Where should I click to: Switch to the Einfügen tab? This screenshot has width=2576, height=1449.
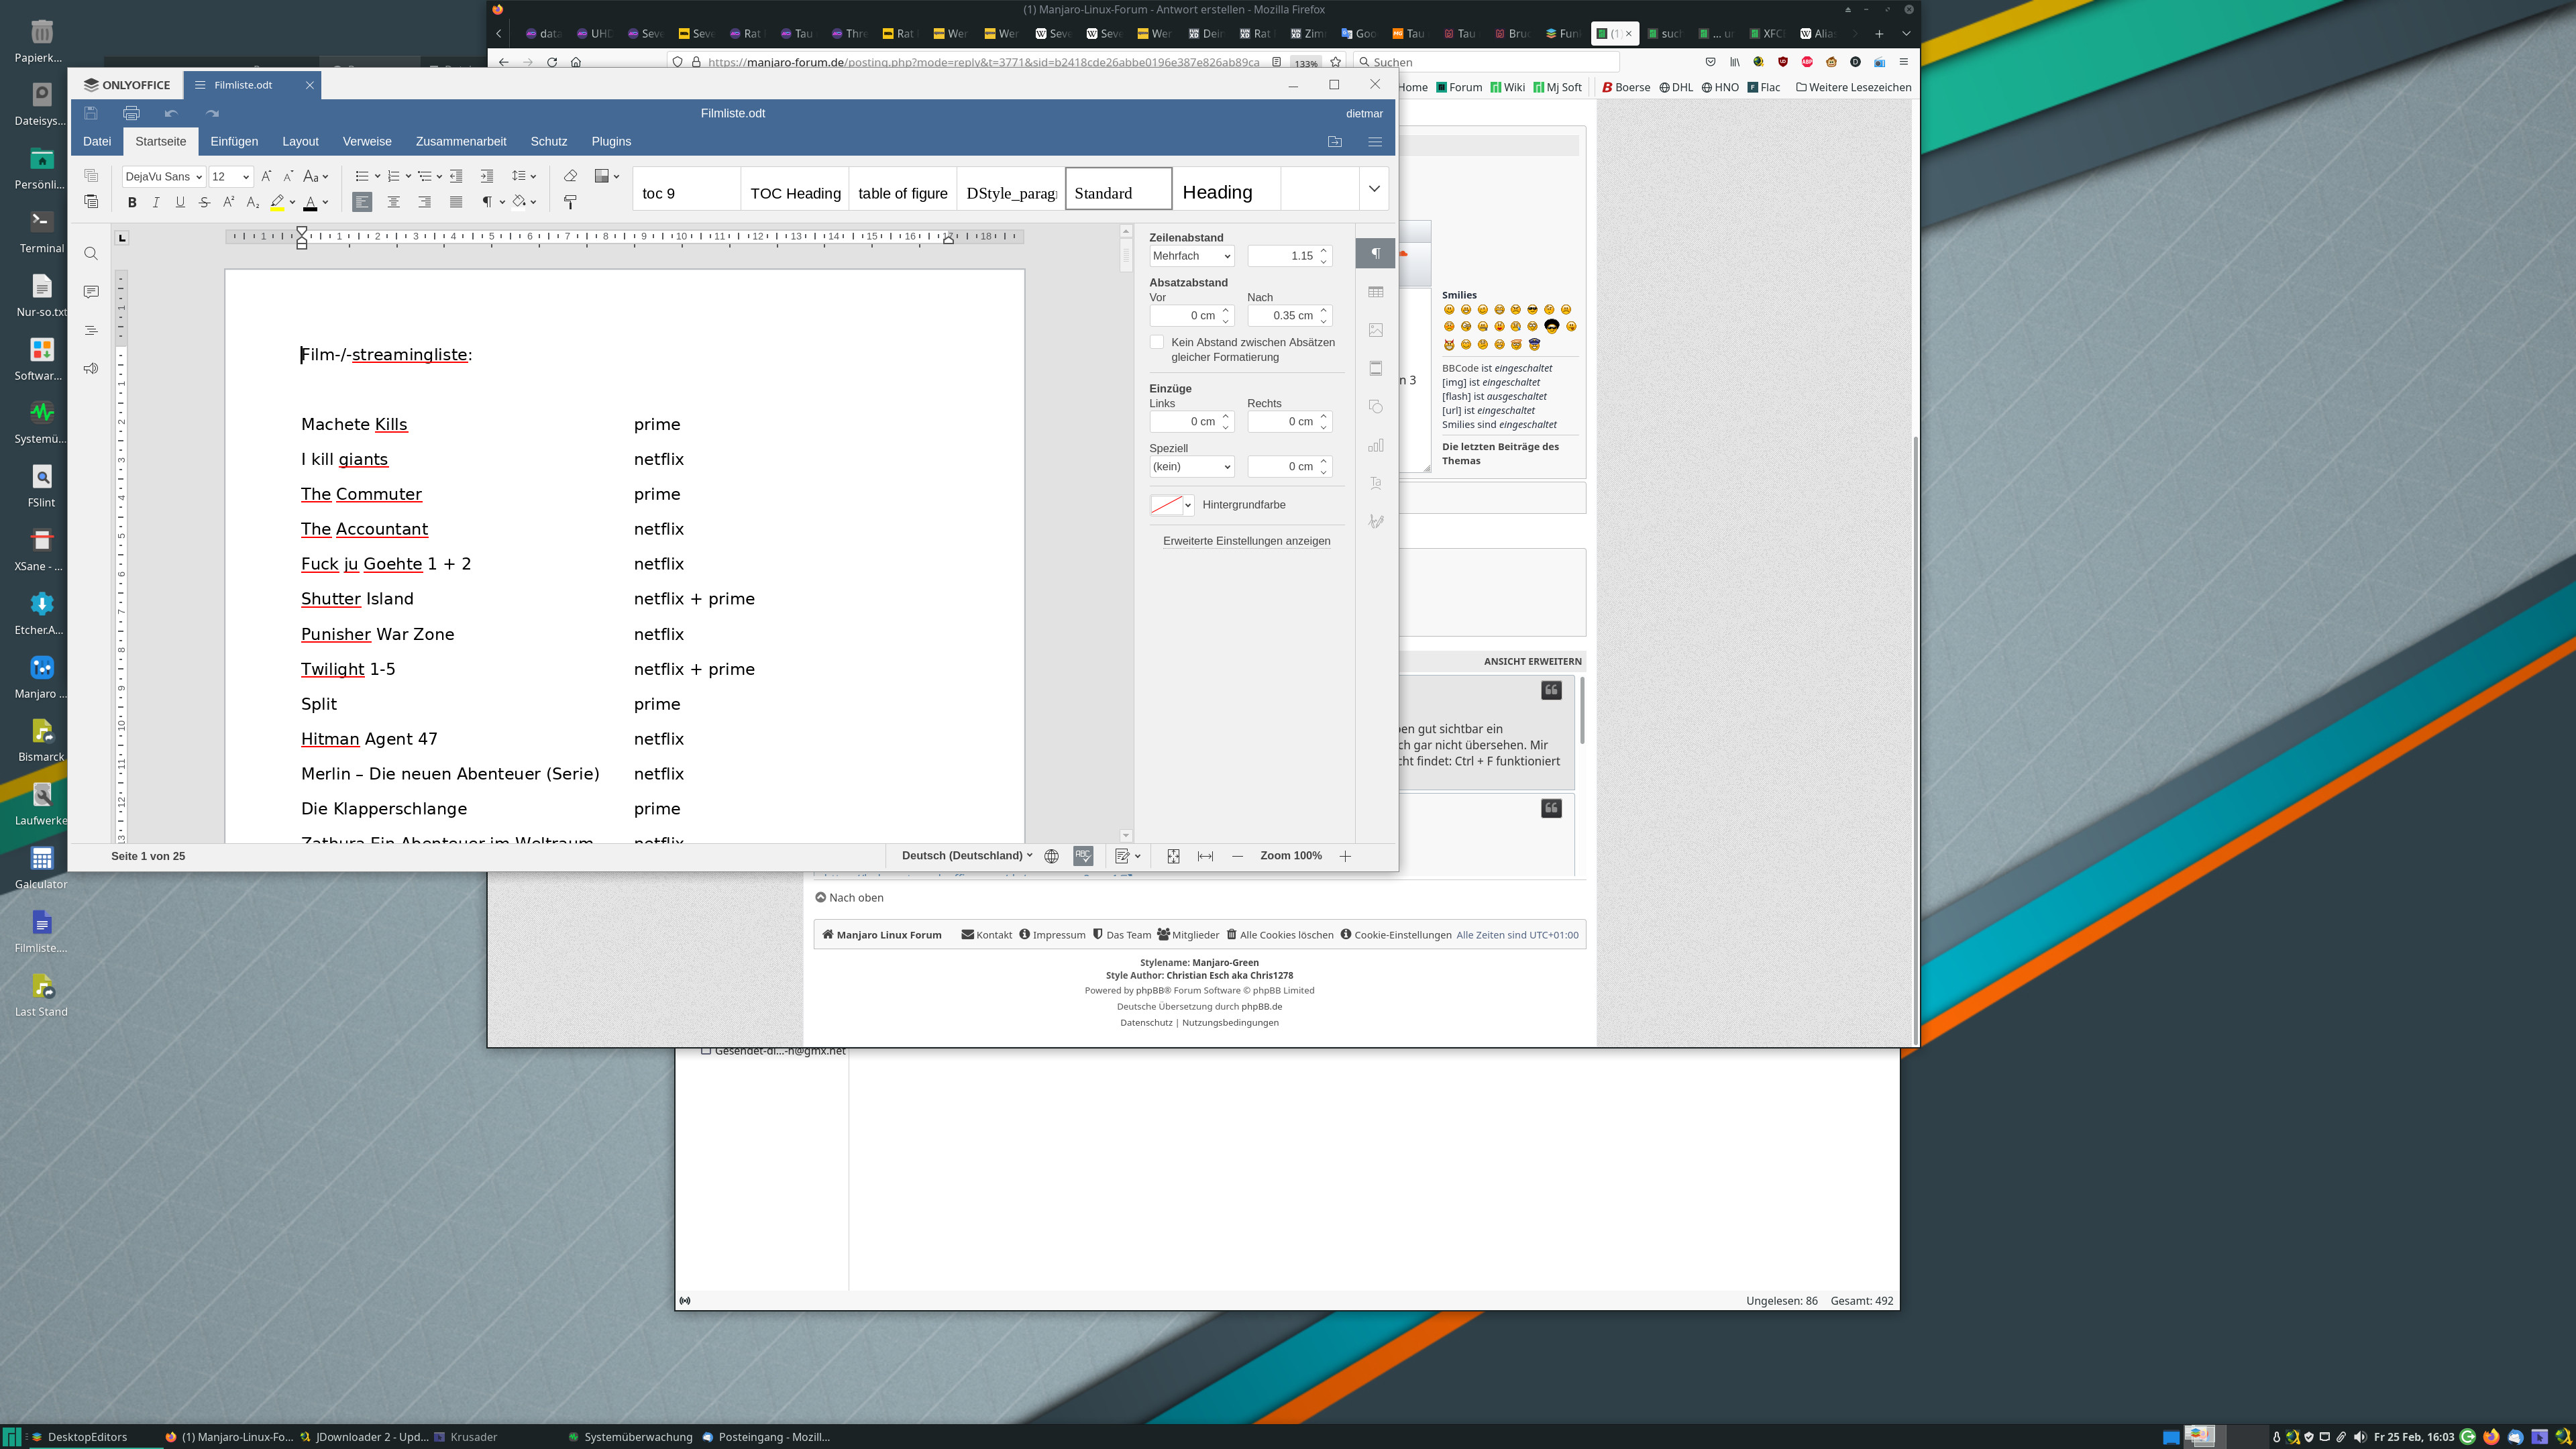click(234, 141)
